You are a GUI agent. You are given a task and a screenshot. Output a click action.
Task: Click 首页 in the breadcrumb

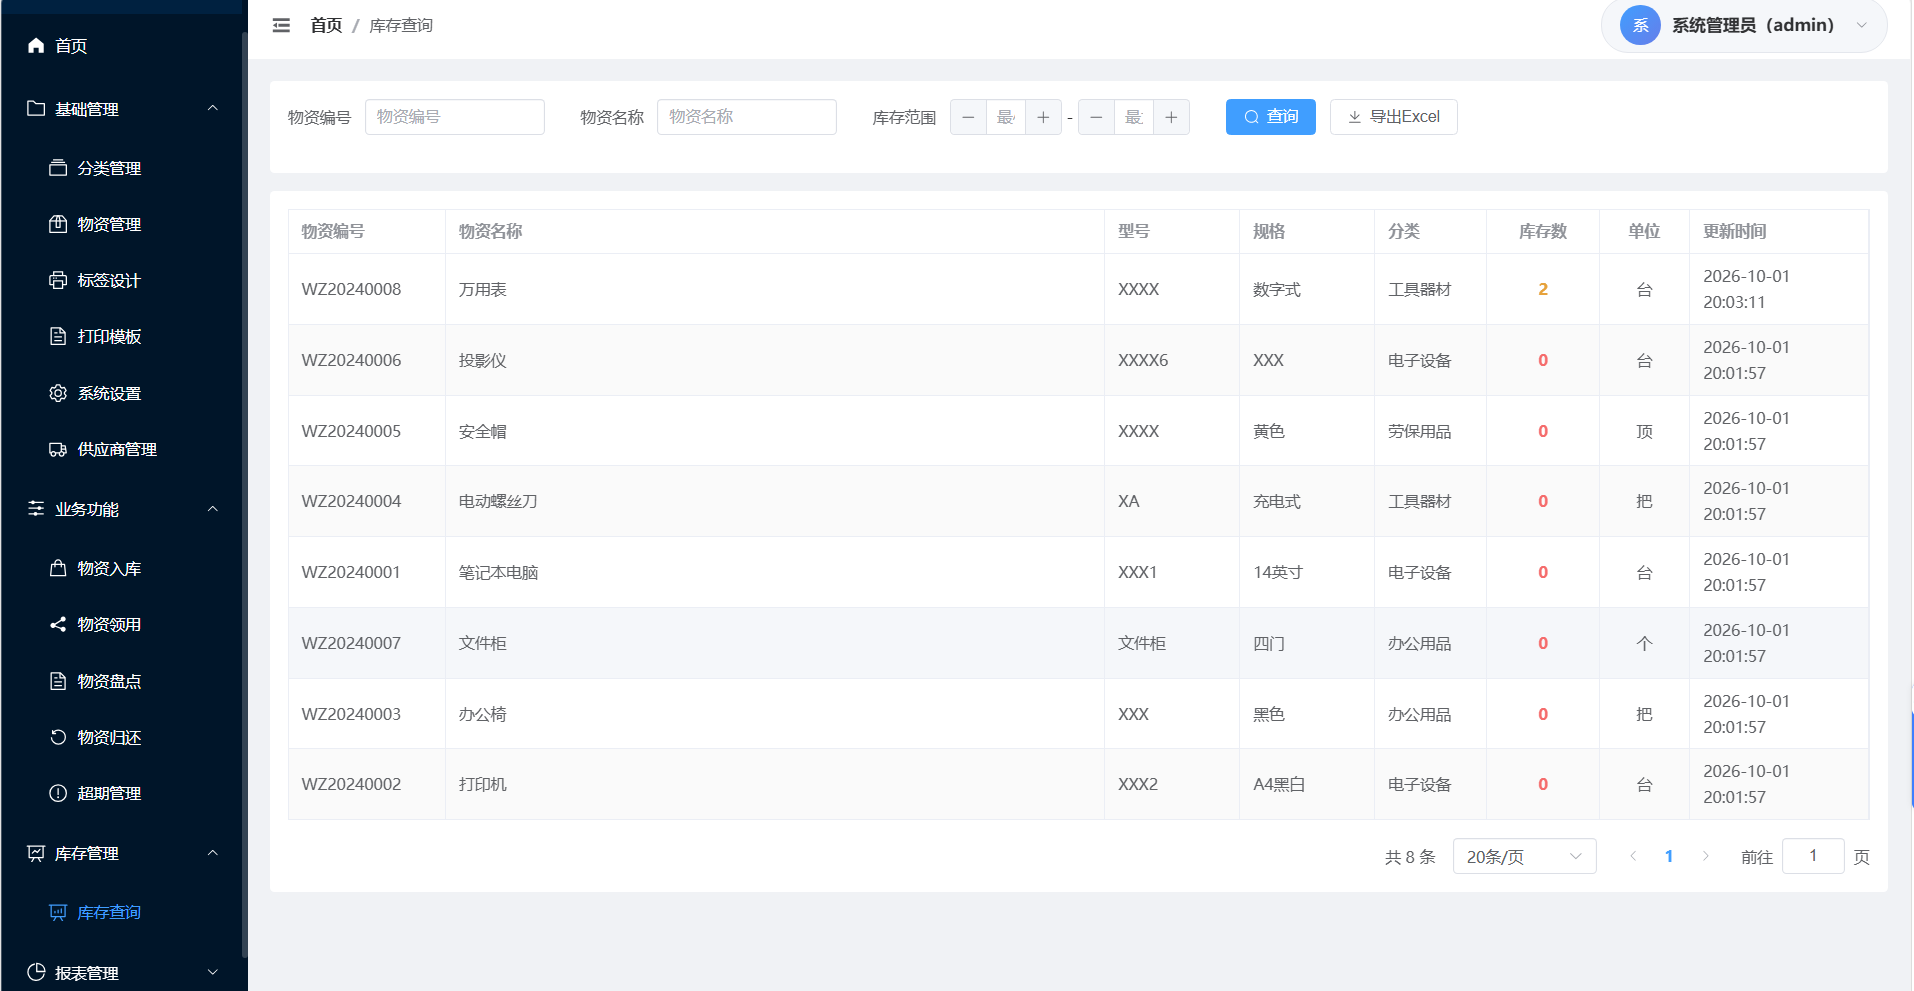tap(326, 25)
